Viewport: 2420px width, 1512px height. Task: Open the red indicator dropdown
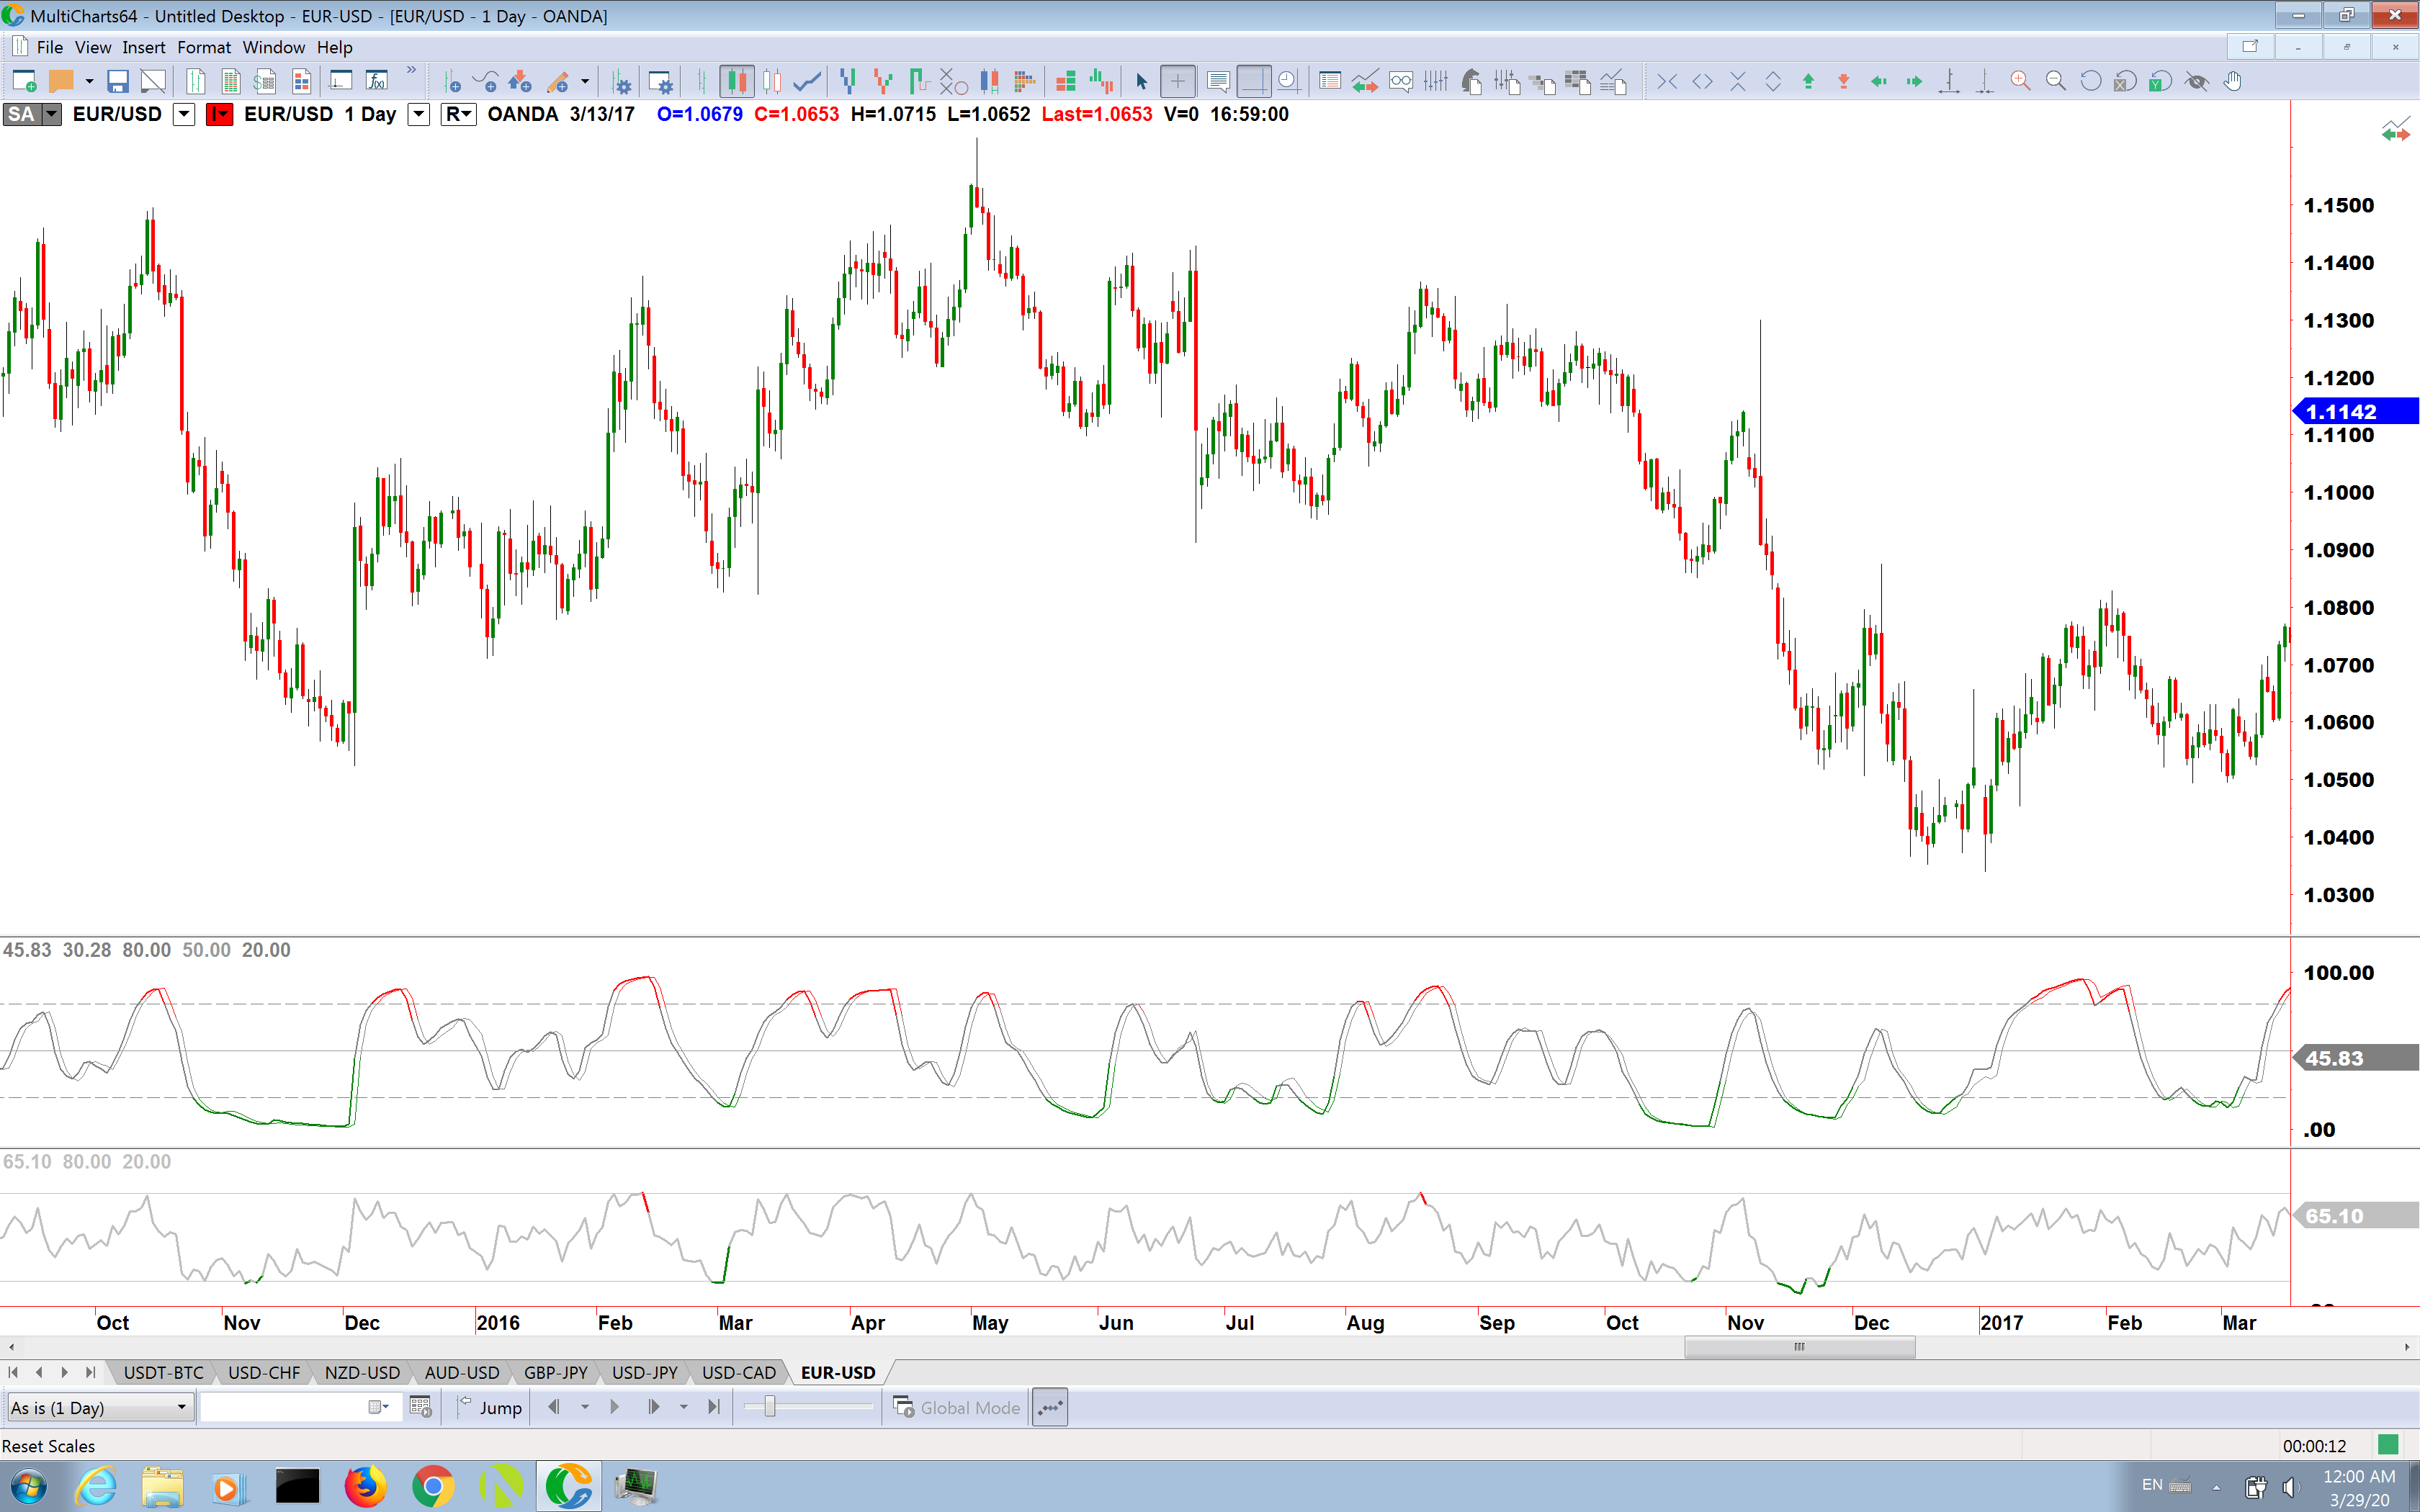point(219,114)
